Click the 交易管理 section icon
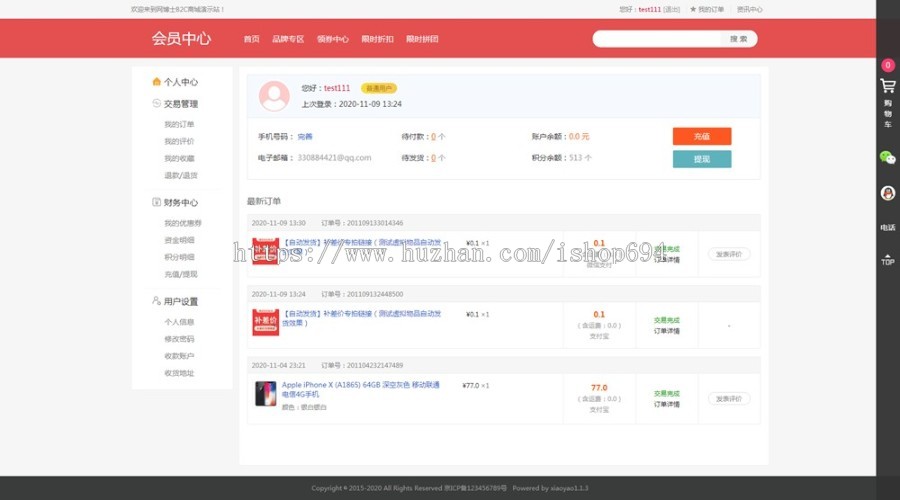The image size is (900, 500). pos(156,103)
